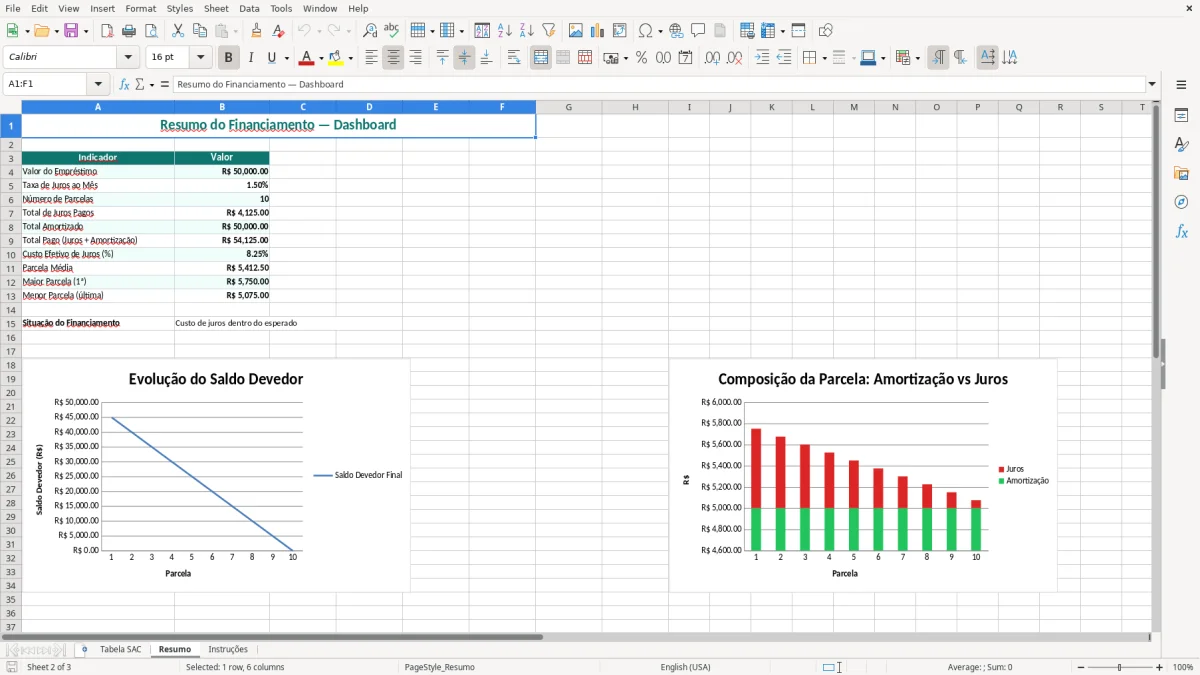The height and width of the screenshot is (675, 1200).
Task: Toggle Bold formatting
Action: point(228,58)
